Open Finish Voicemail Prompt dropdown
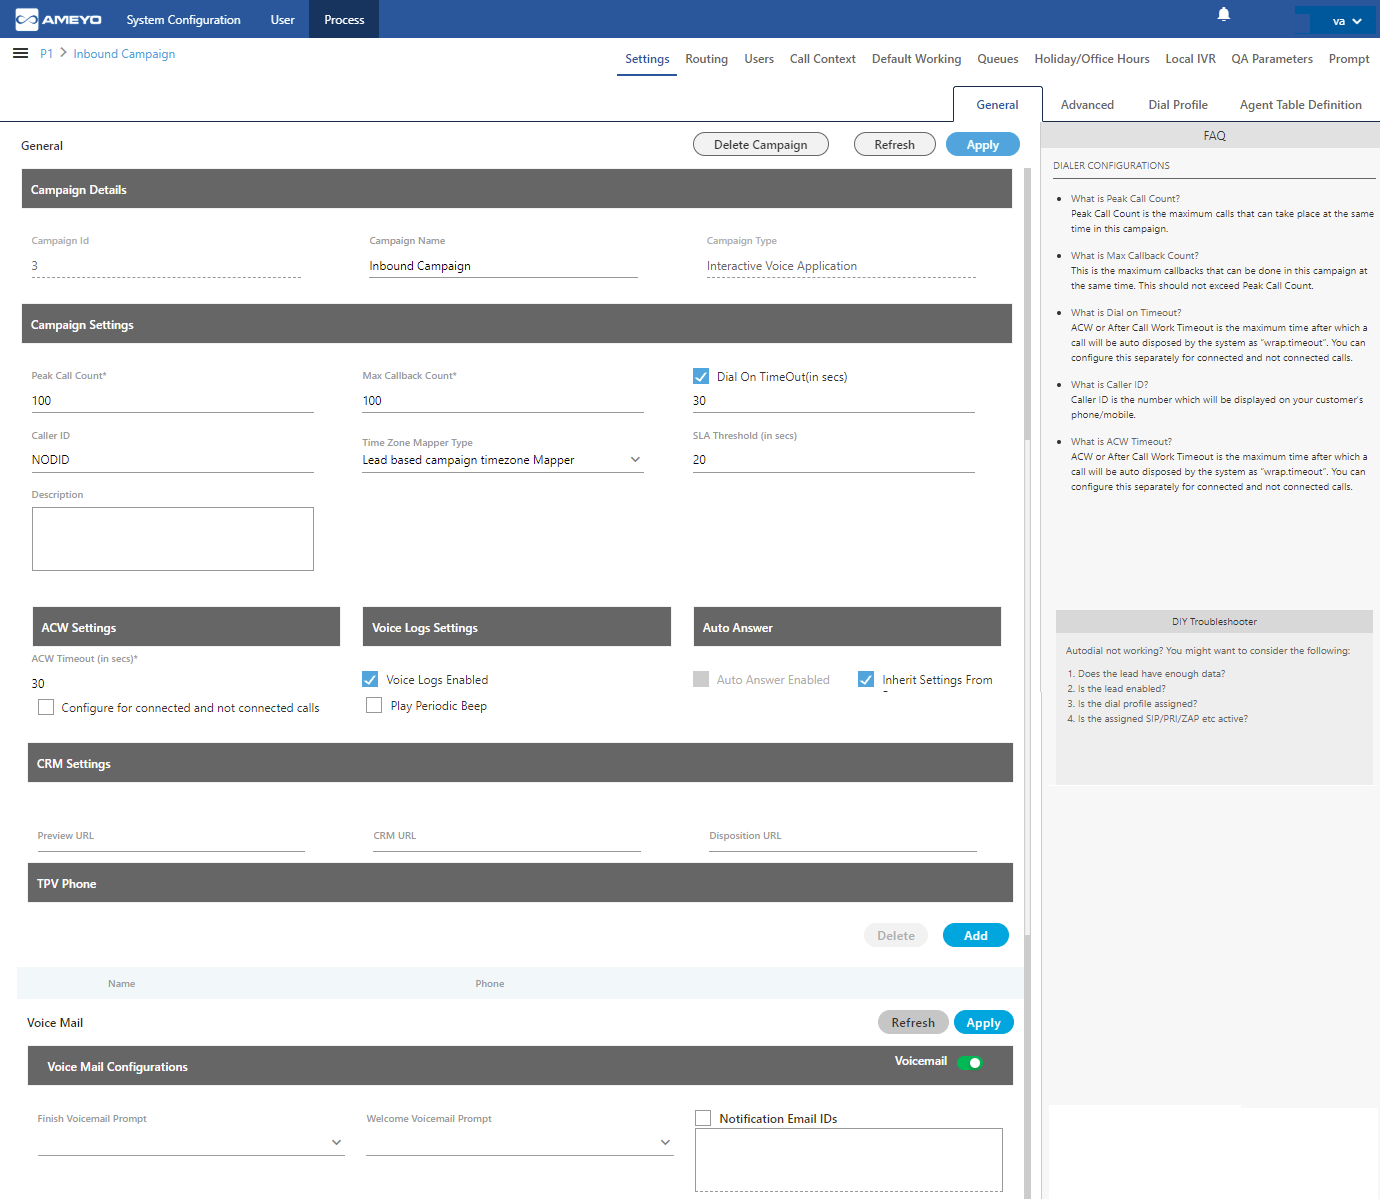The height and width of the screenshot is (1199, 1380). pyautogui.click(x=191, y=1142)
